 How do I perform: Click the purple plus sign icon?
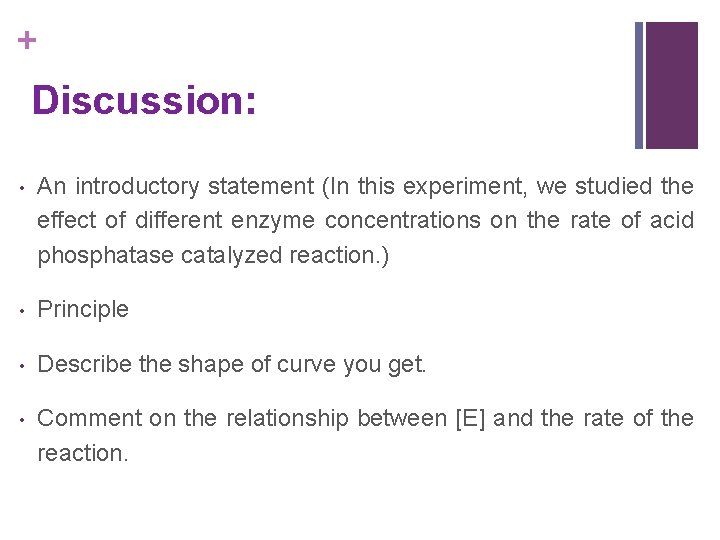[27, 40]
